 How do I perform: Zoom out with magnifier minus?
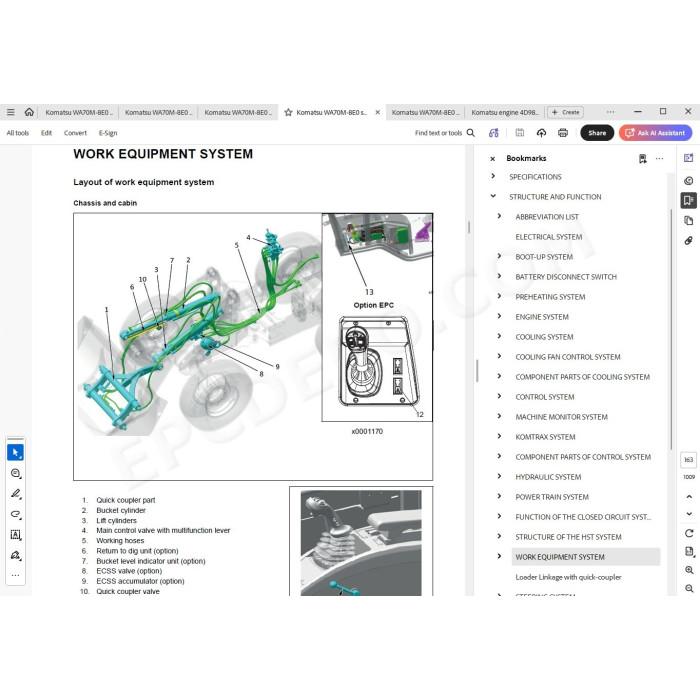tap(689, 588)
